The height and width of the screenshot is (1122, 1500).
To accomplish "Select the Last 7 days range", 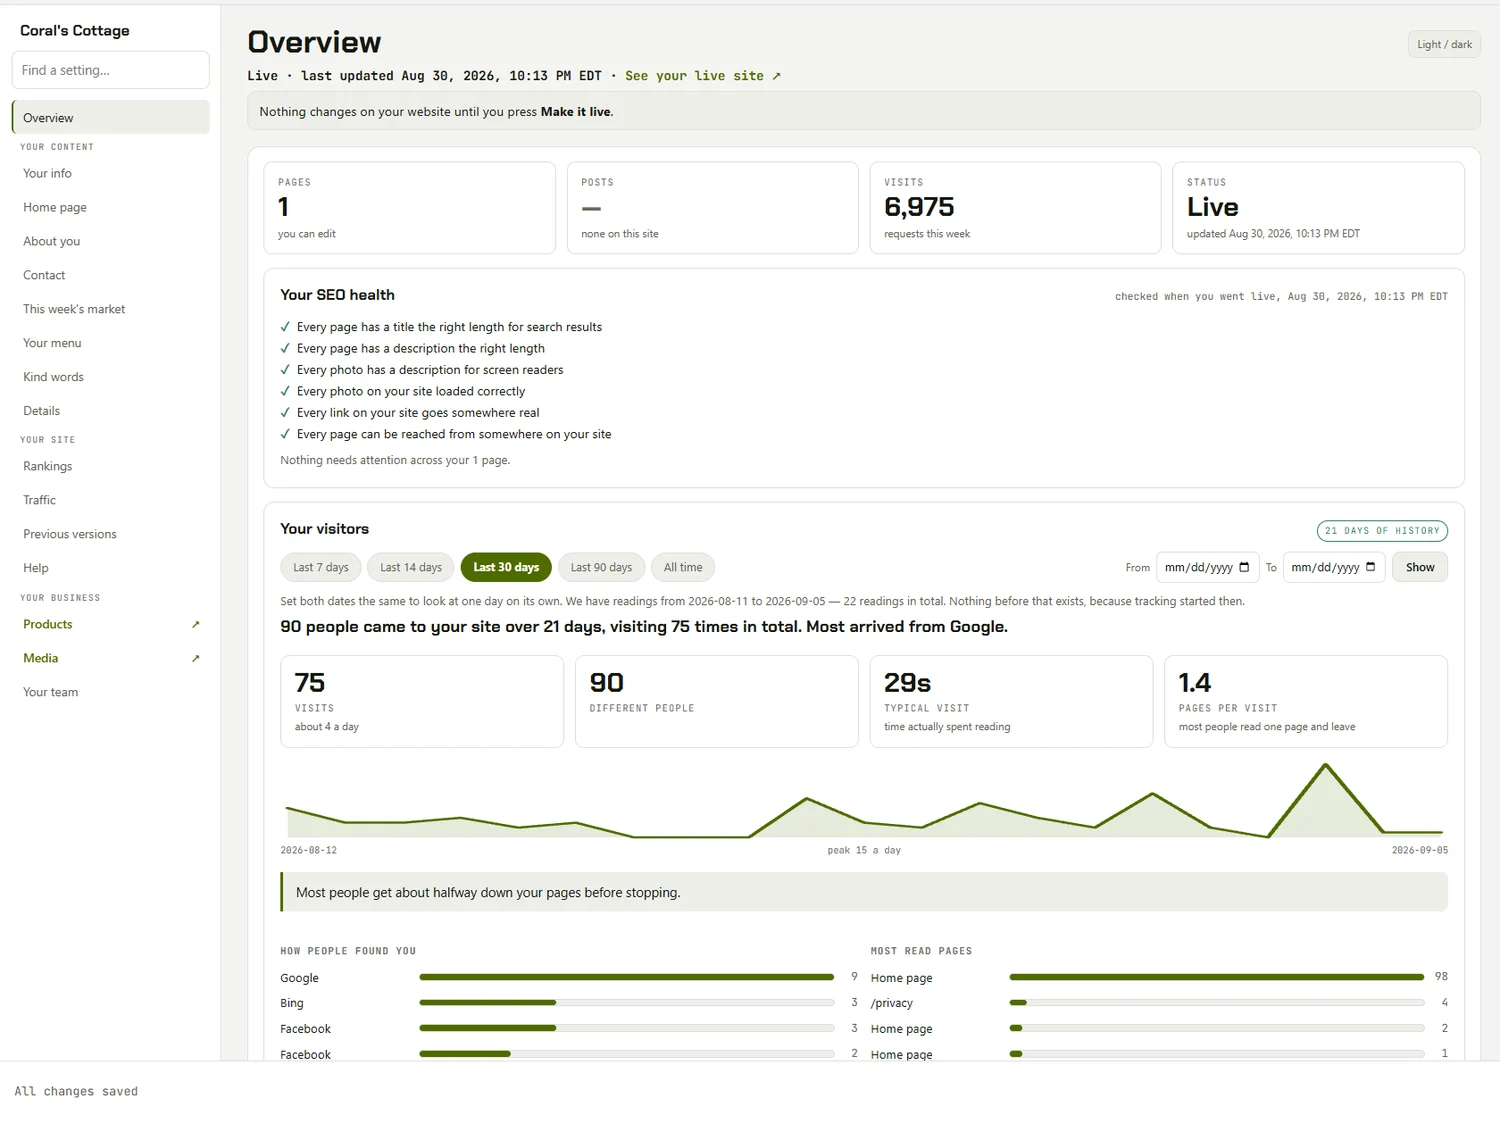I will 321,567.
